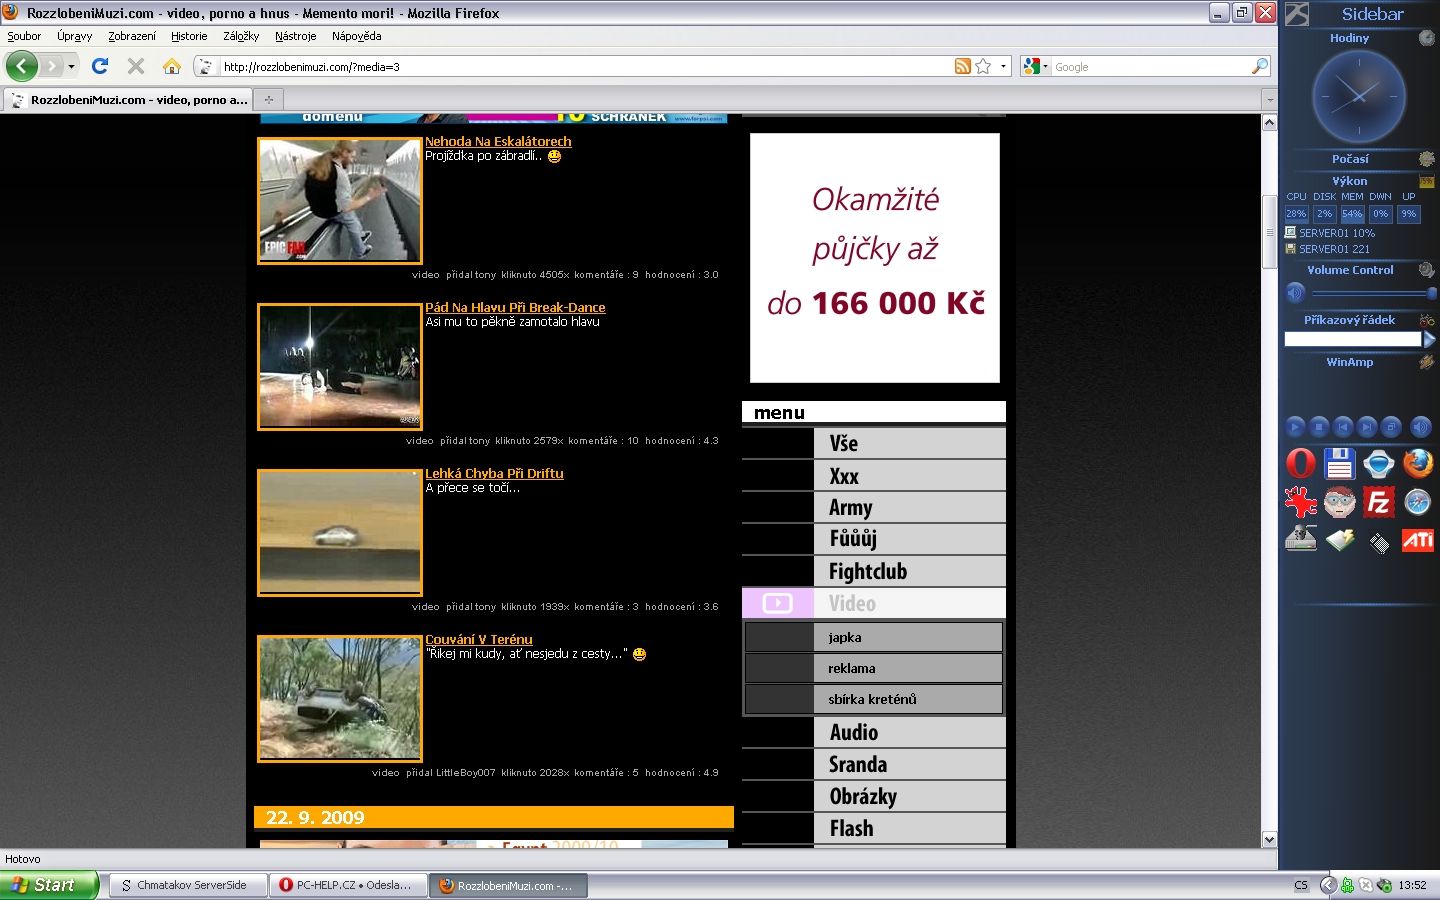1440x900 pixels.
Task: Click the Firefox reload button
Action: [x=100, y=66]
